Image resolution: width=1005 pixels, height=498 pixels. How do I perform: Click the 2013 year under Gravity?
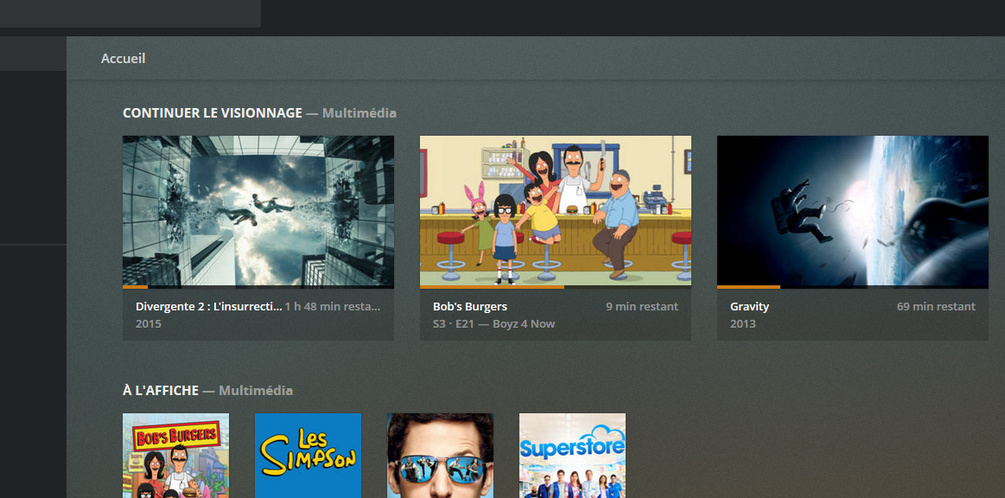click(x=743, y=324)
